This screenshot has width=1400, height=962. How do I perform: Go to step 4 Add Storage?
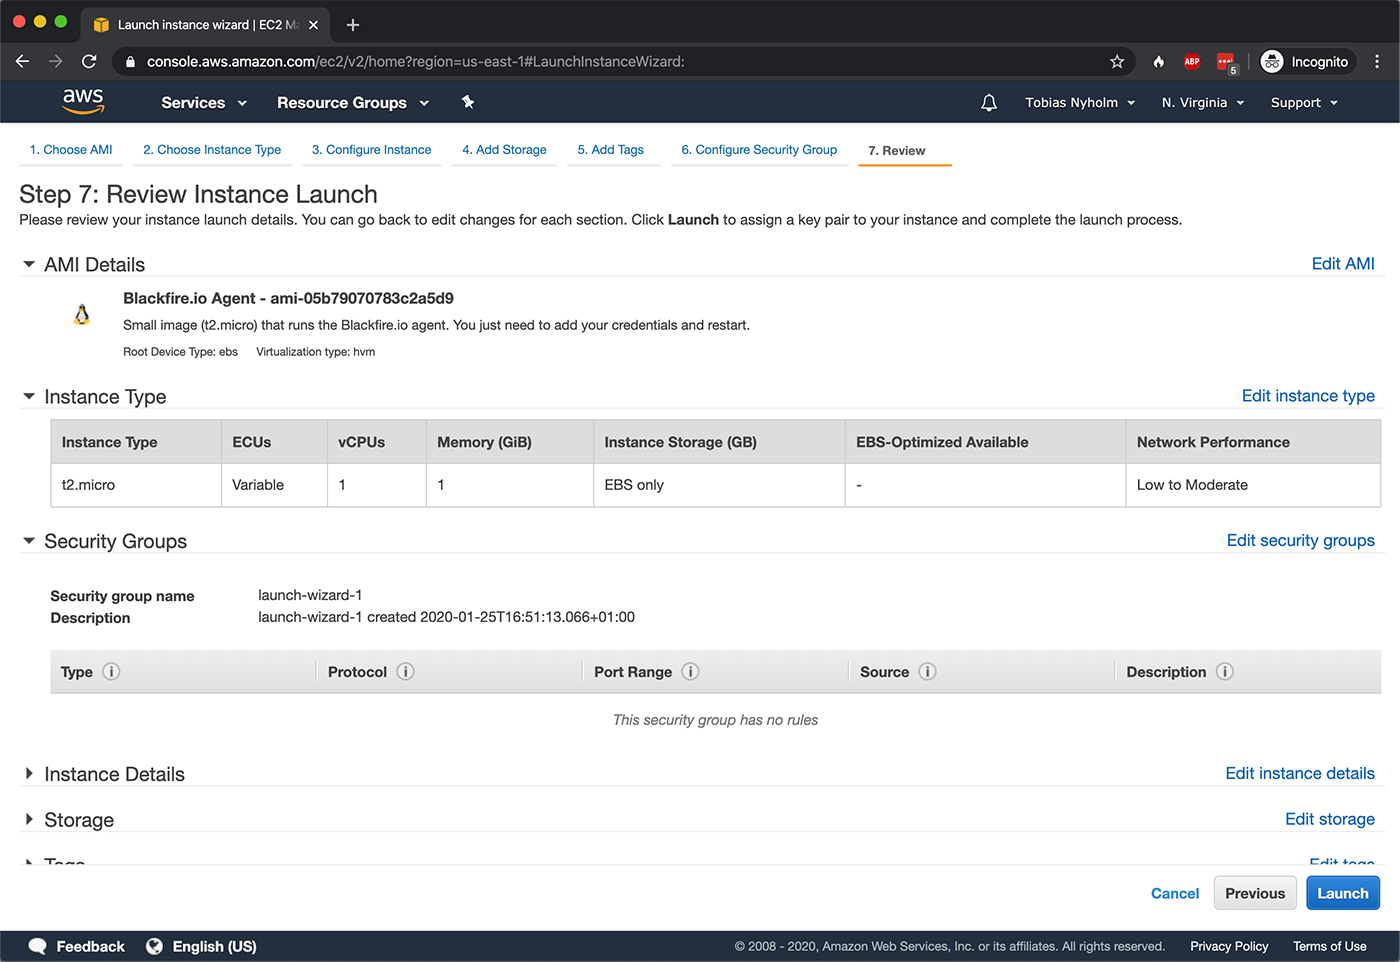point(504,150)
